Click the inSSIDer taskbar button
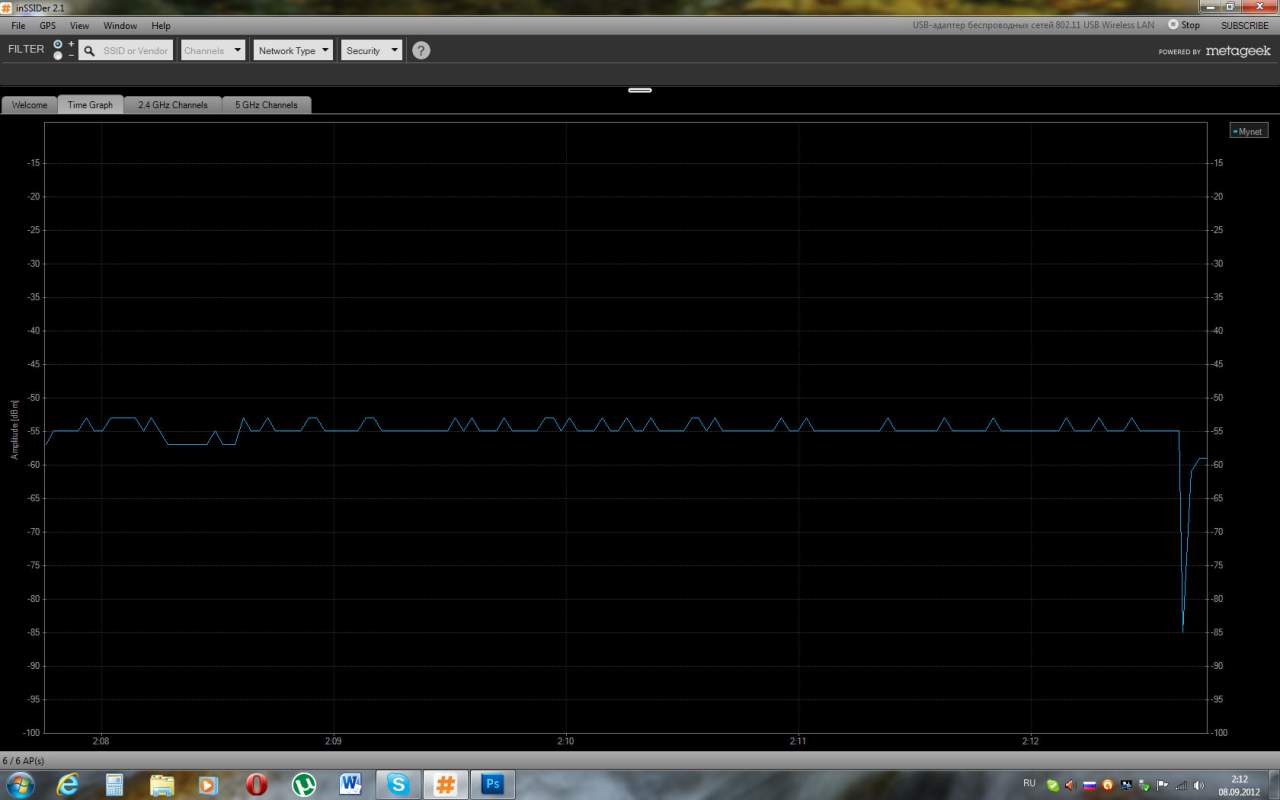The width and height of the screenshot is (1280, 800). pos(445,784)
